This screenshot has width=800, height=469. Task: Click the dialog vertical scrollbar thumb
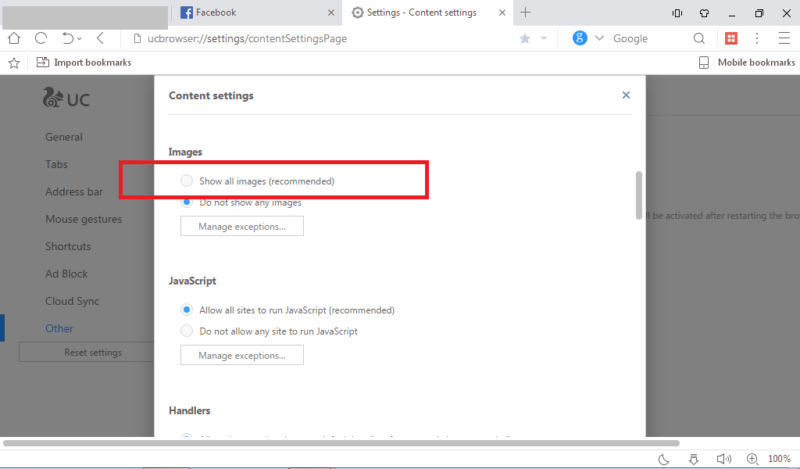[x=639, y=195]
